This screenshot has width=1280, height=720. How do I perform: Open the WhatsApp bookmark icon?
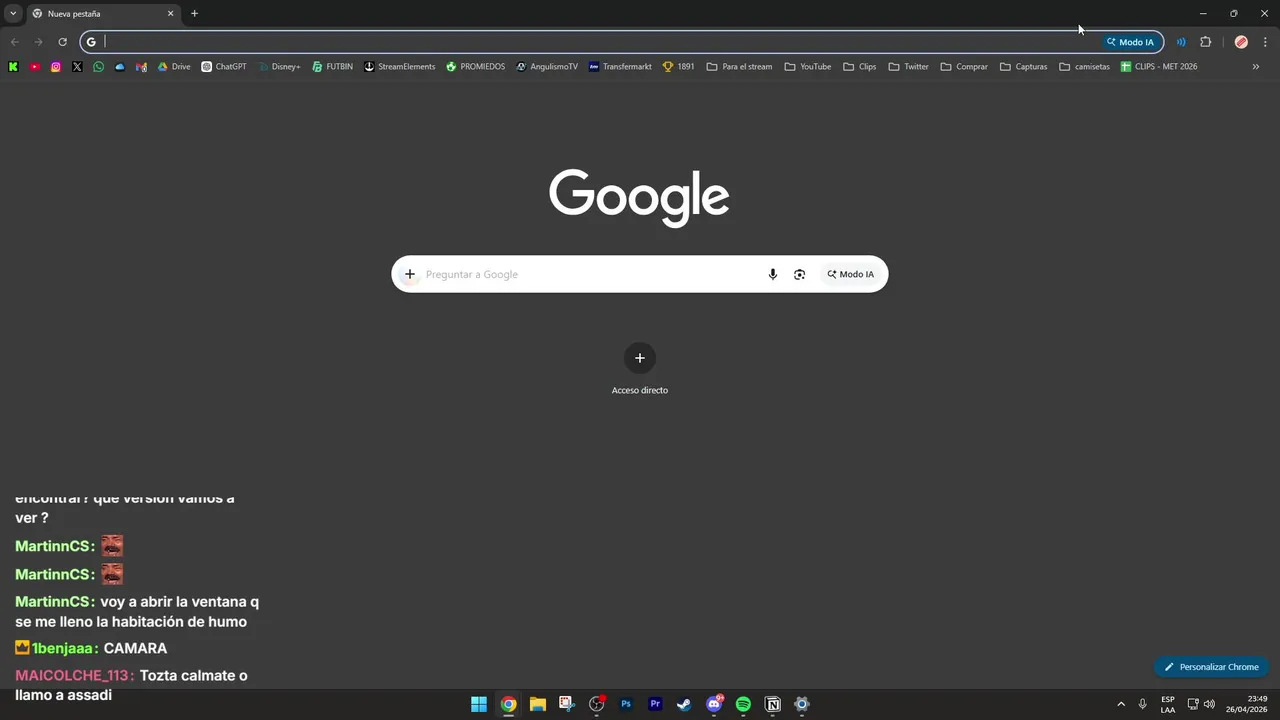[98, 67]
